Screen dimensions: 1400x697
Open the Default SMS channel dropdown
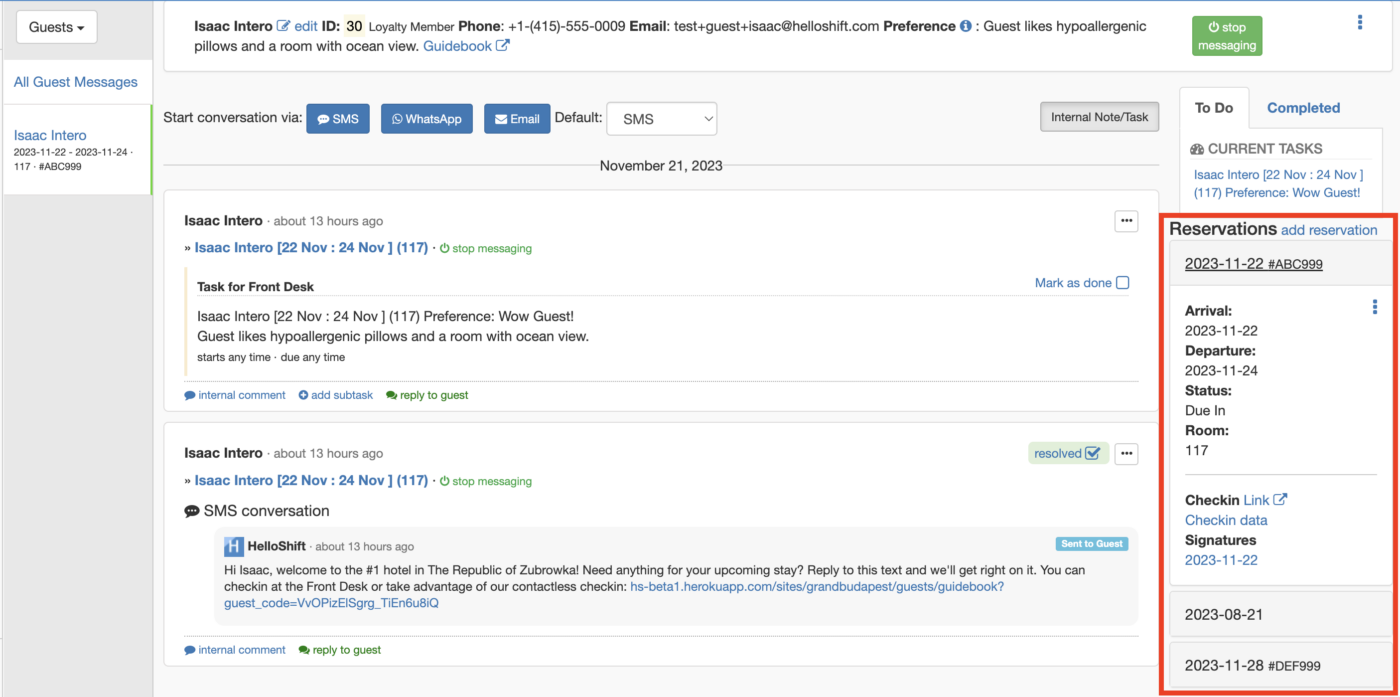point(662,118)
